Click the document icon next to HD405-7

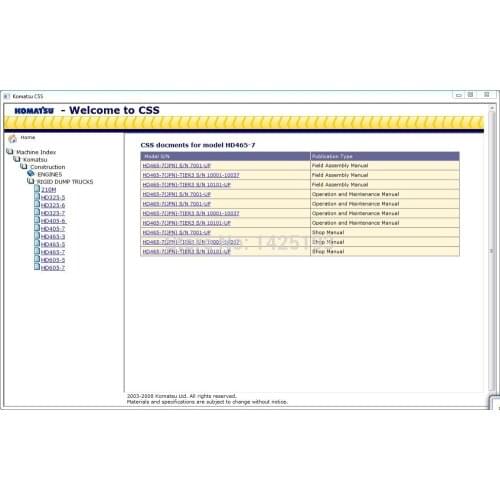[37, 228]
